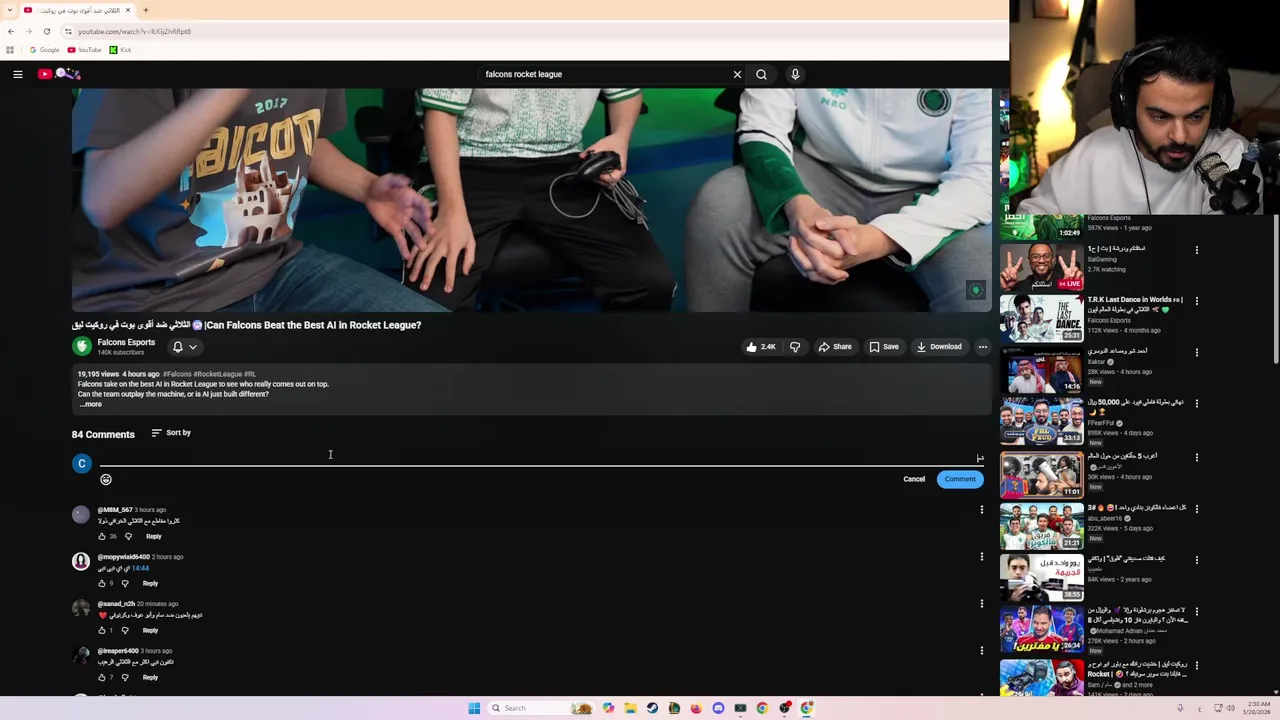Open the LIVE SaliGaming suggested video thumbnail
This screenshot has height=720, width=1280.
click(1041, 267)
